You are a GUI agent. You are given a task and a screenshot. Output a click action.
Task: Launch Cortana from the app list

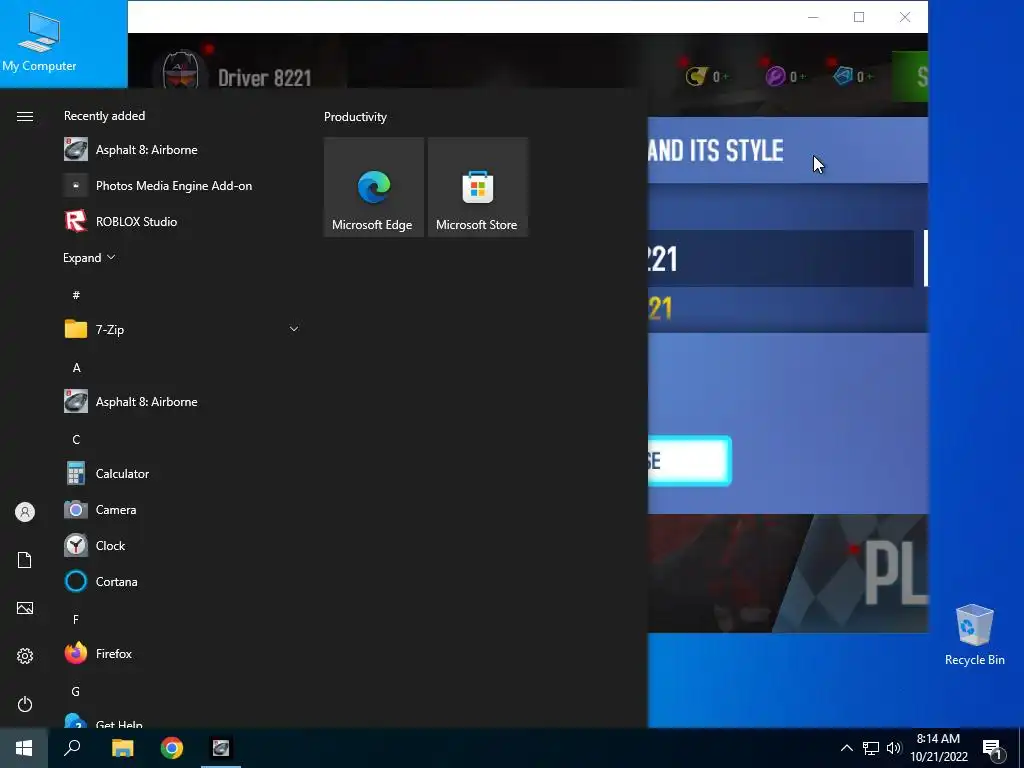[182, 581]
